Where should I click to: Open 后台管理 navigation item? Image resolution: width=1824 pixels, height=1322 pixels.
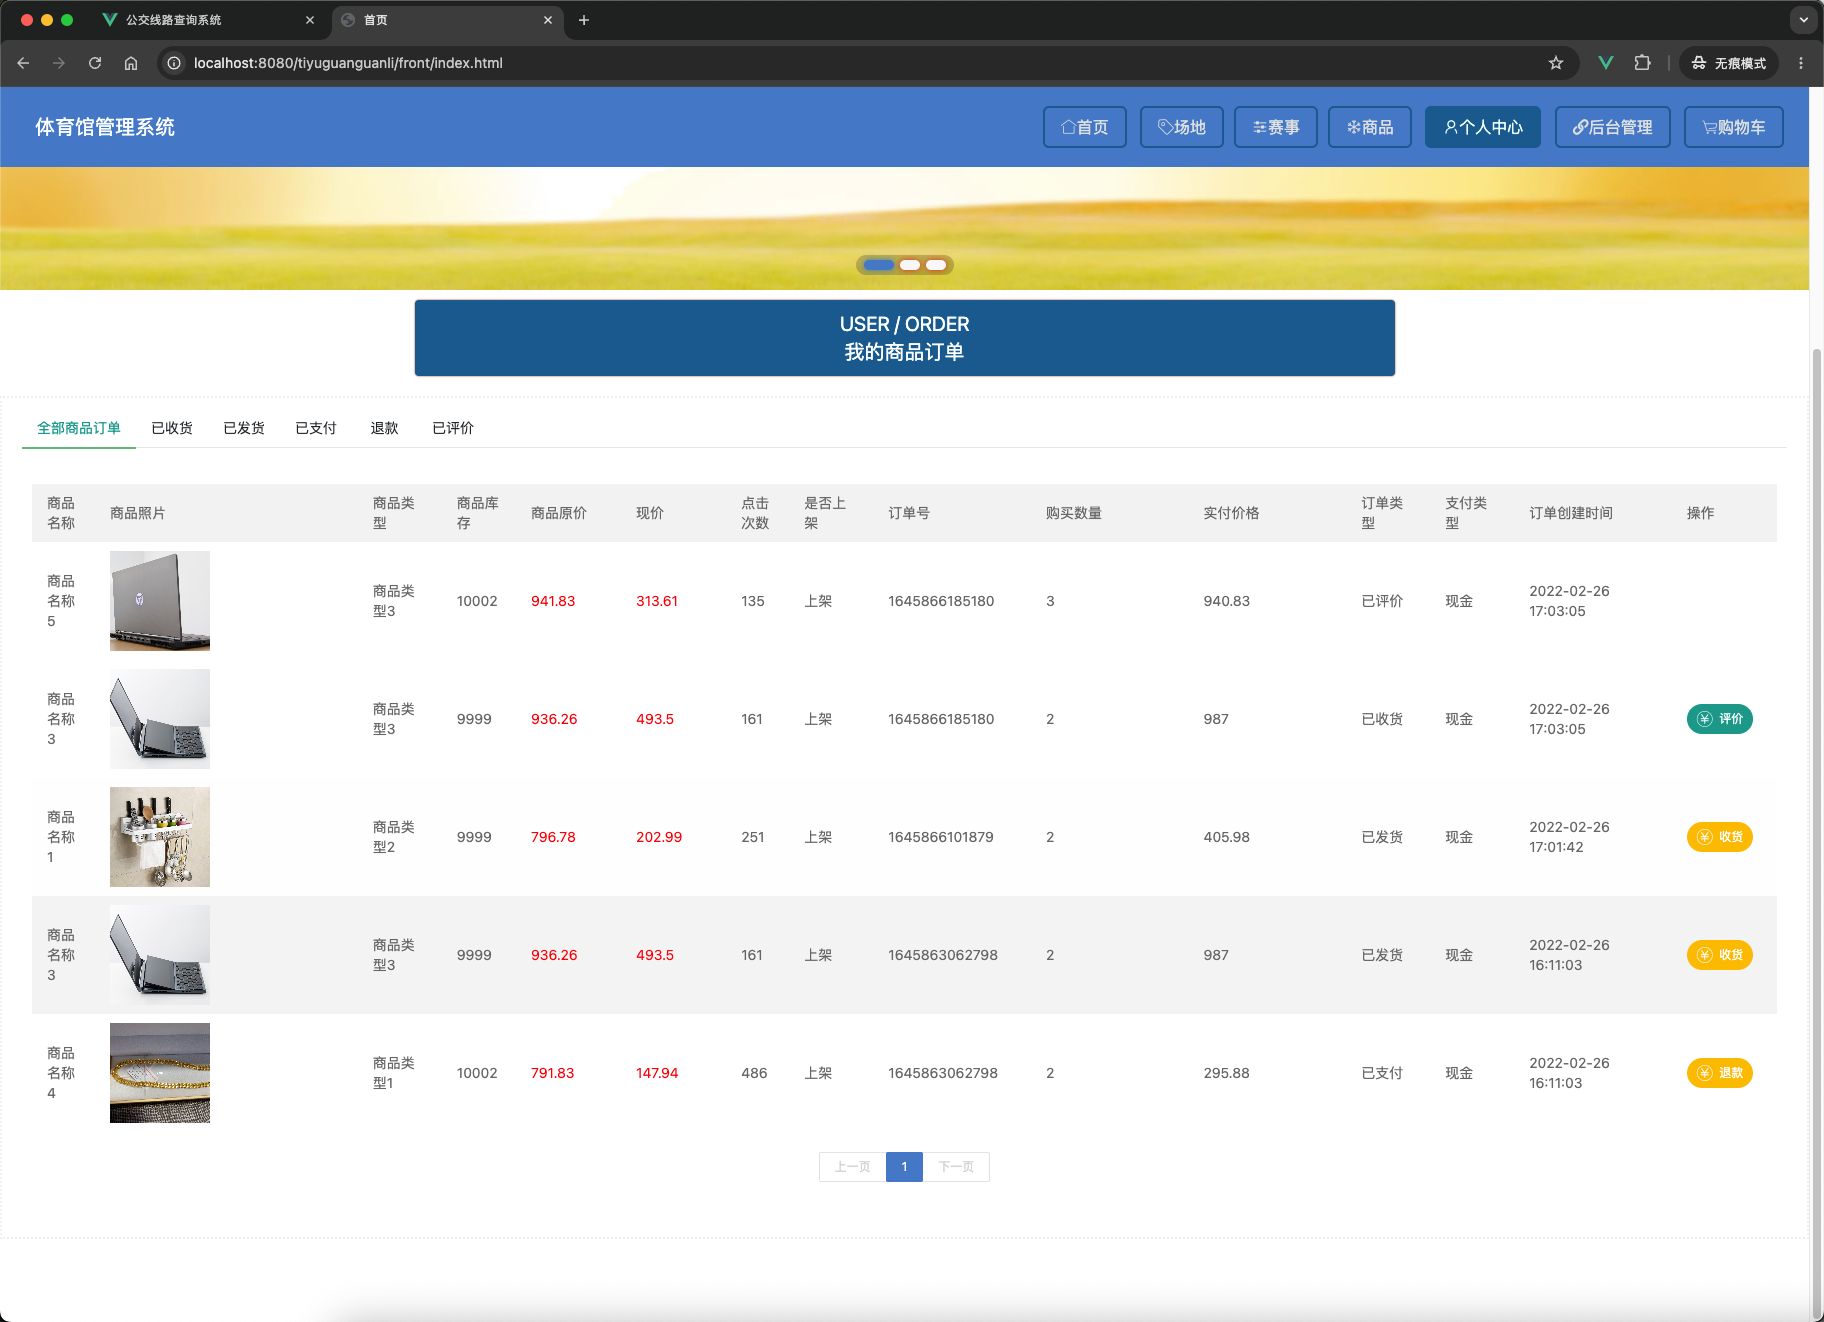point(1613,127)
